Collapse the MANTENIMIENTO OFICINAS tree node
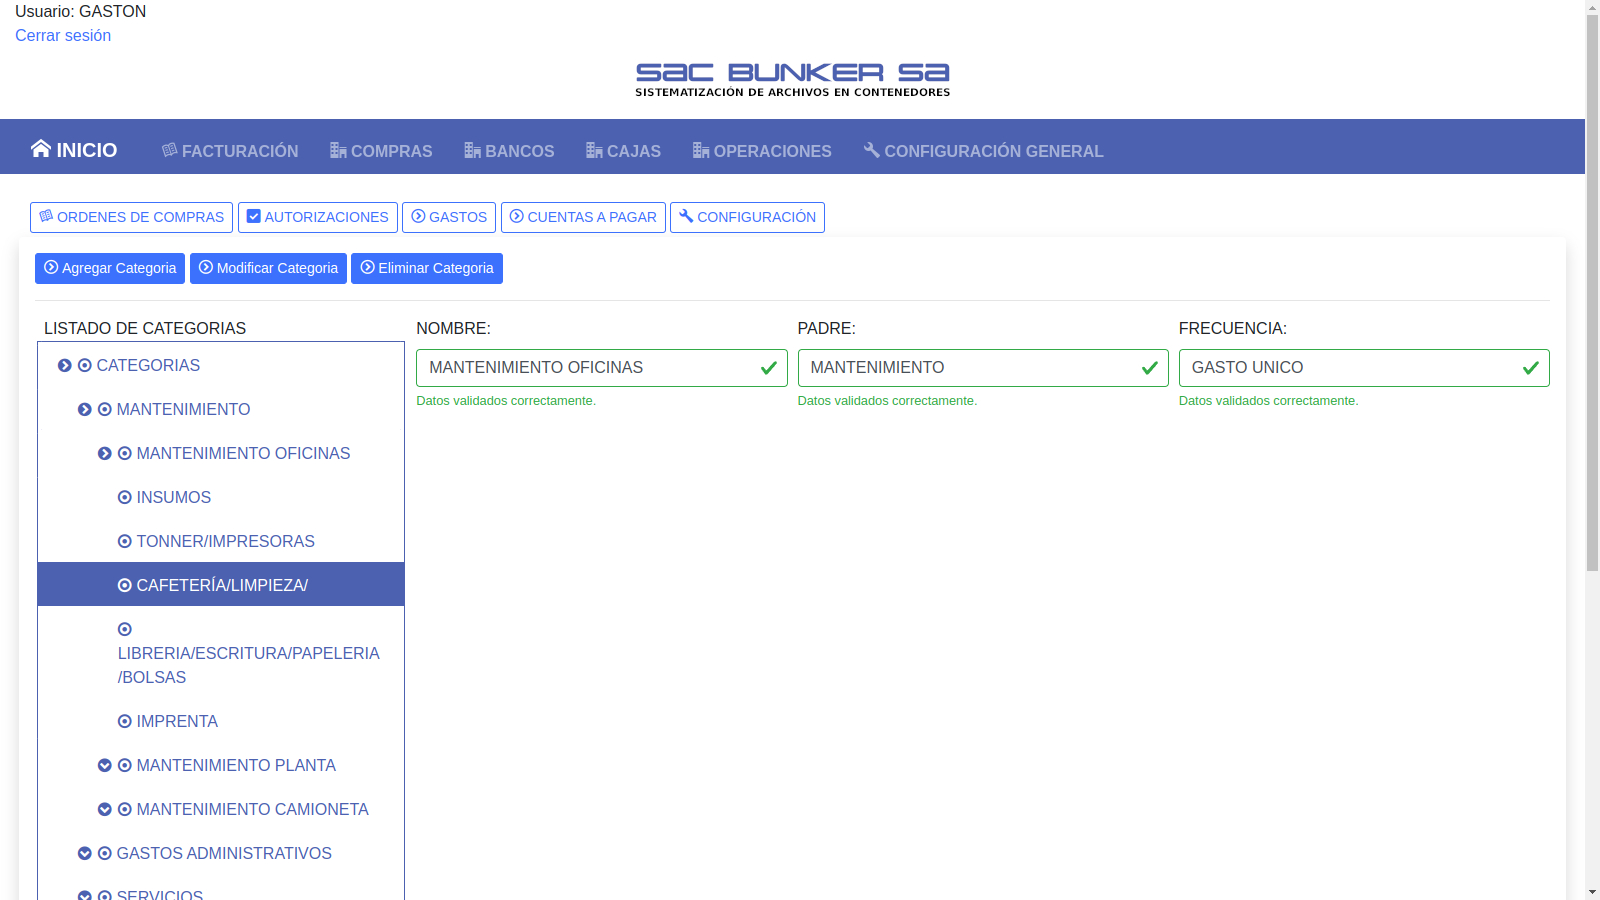 click(104, 454)
